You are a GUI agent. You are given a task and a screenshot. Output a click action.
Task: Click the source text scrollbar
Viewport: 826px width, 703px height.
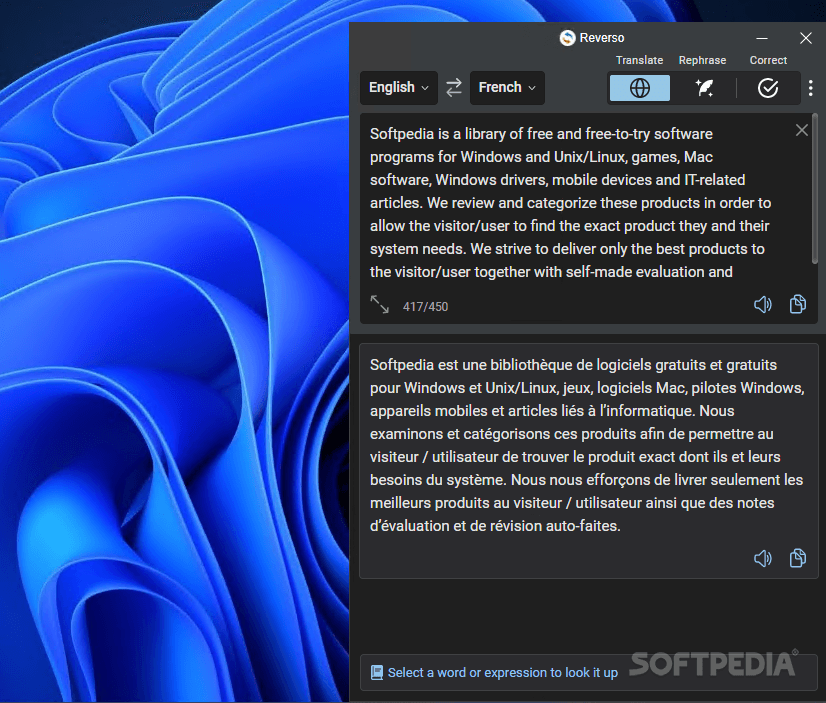(815, 189)
